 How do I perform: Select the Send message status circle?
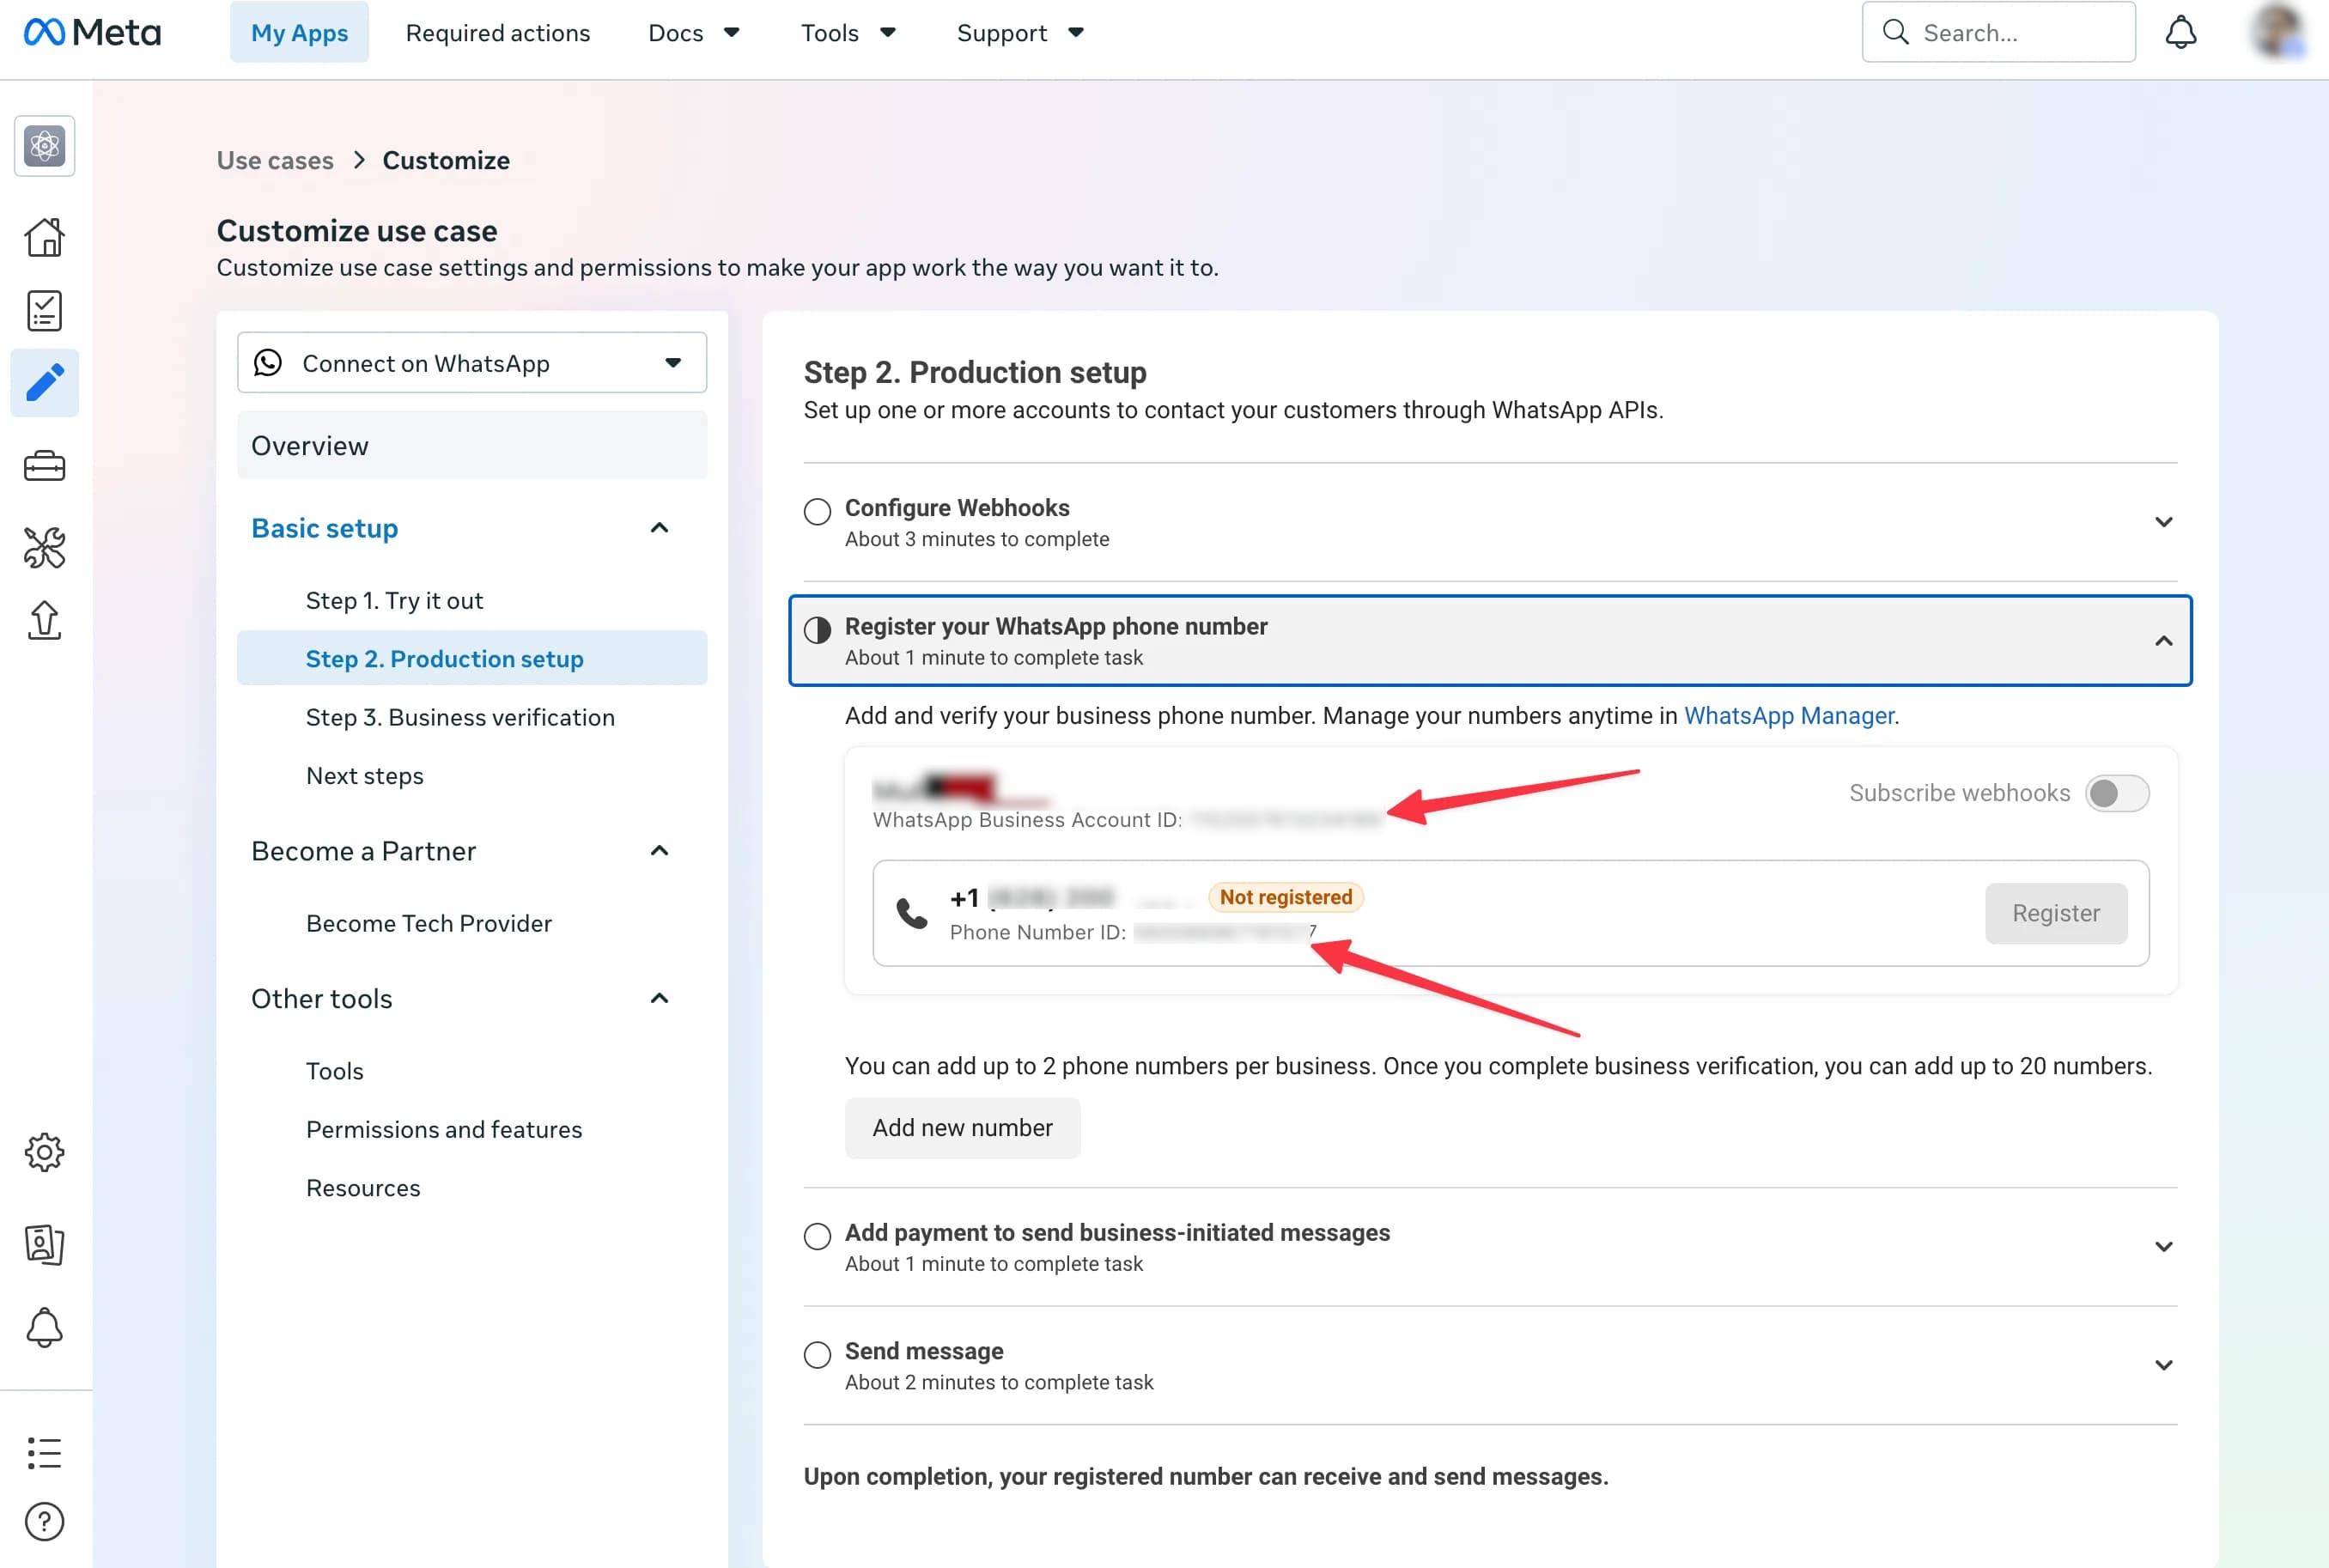pos(817,1355)
